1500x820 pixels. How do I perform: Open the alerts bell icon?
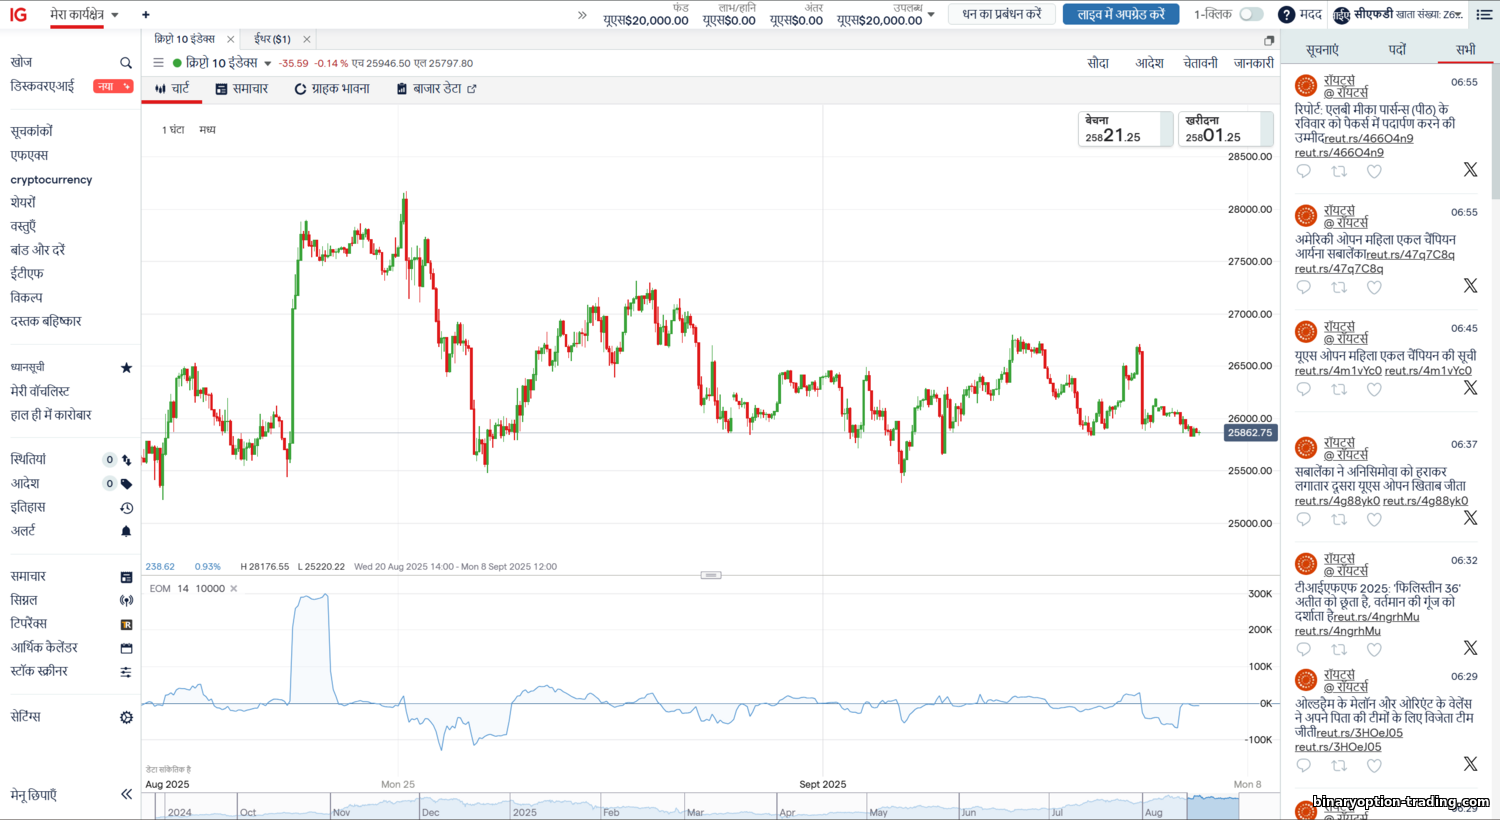(x=126, y=531)
